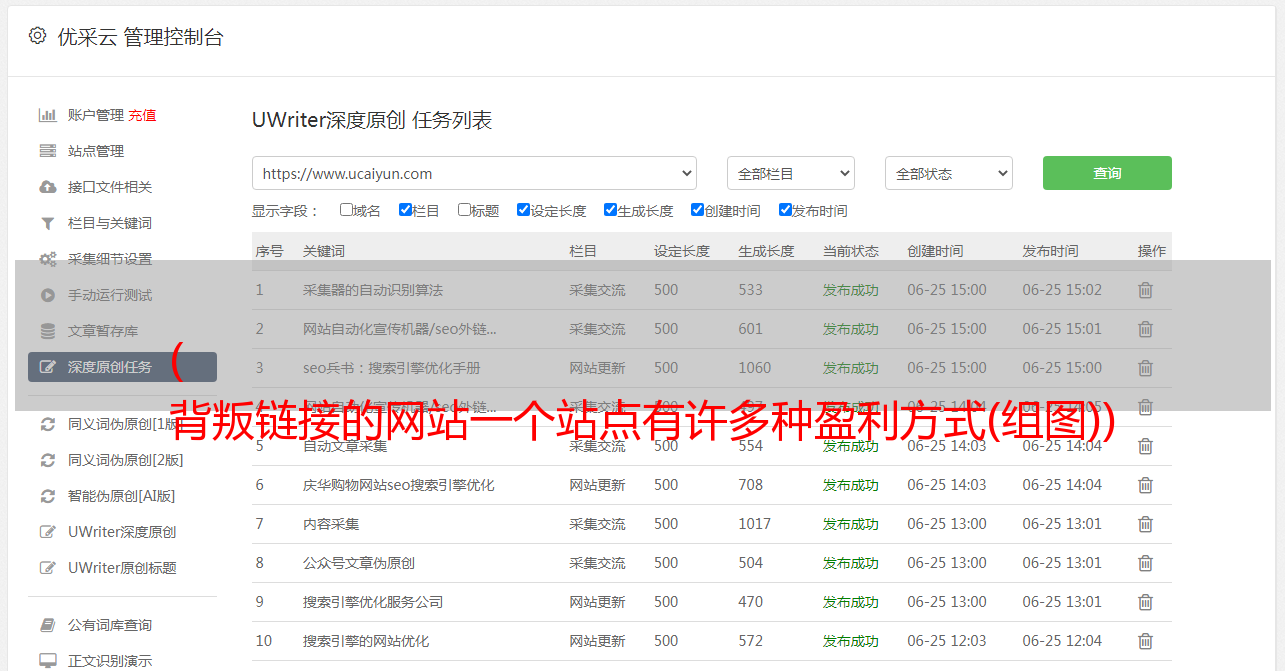
Task: Click the 搜索引擎优化服务公司 keyword row
Action: pos(373,602)
